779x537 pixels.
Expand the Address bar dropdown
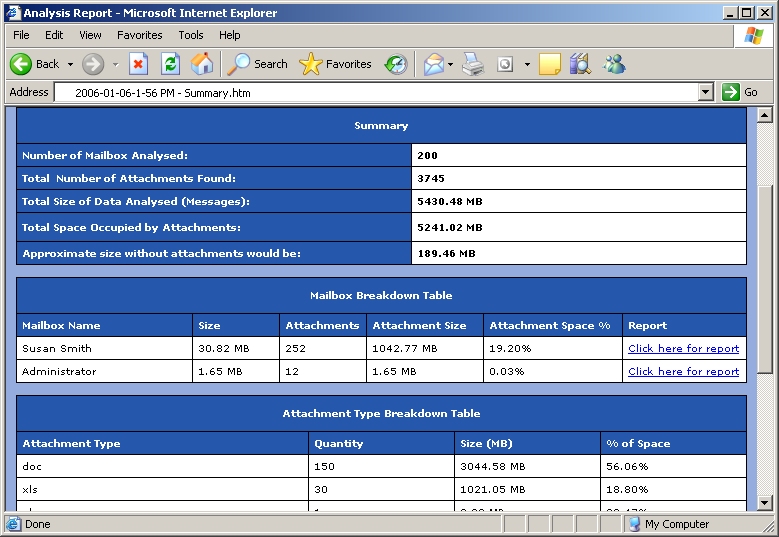pos(705,92)
